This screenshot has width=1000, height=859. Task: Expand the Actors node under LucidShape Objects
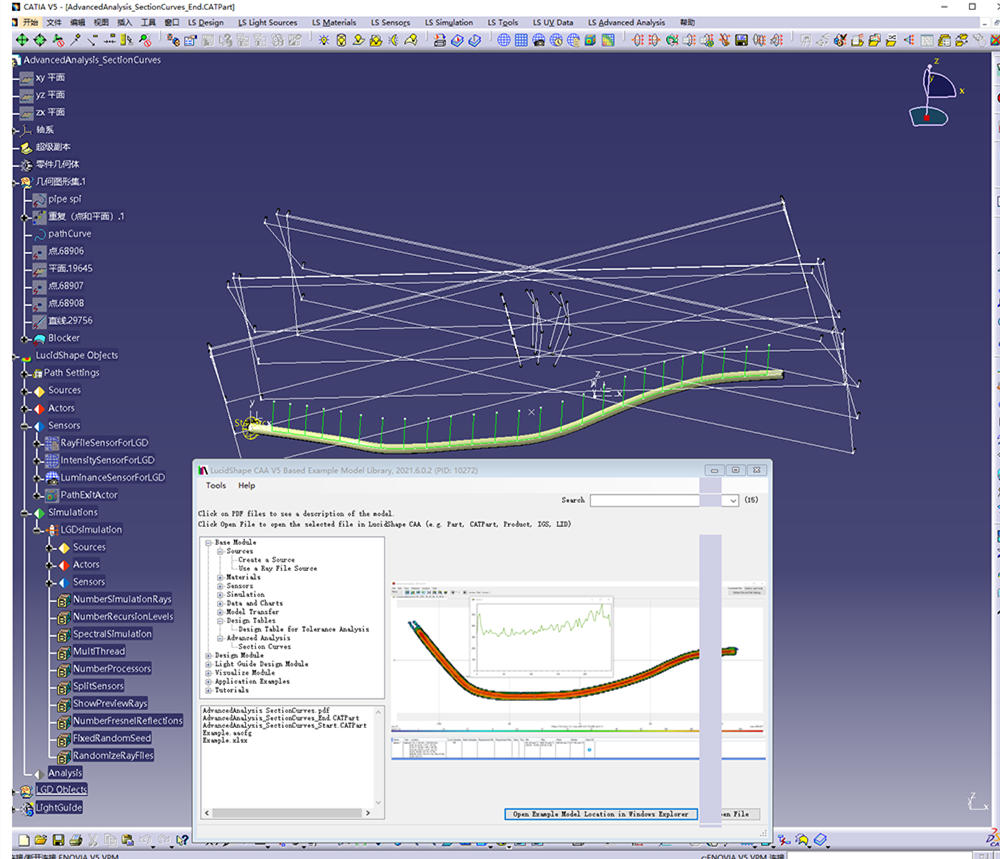pos(25,408)
